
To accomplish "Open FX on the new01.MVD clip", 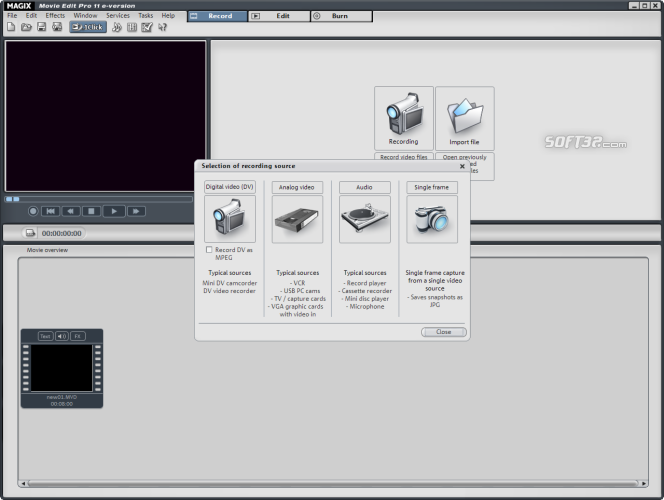I will coord(77,336).
